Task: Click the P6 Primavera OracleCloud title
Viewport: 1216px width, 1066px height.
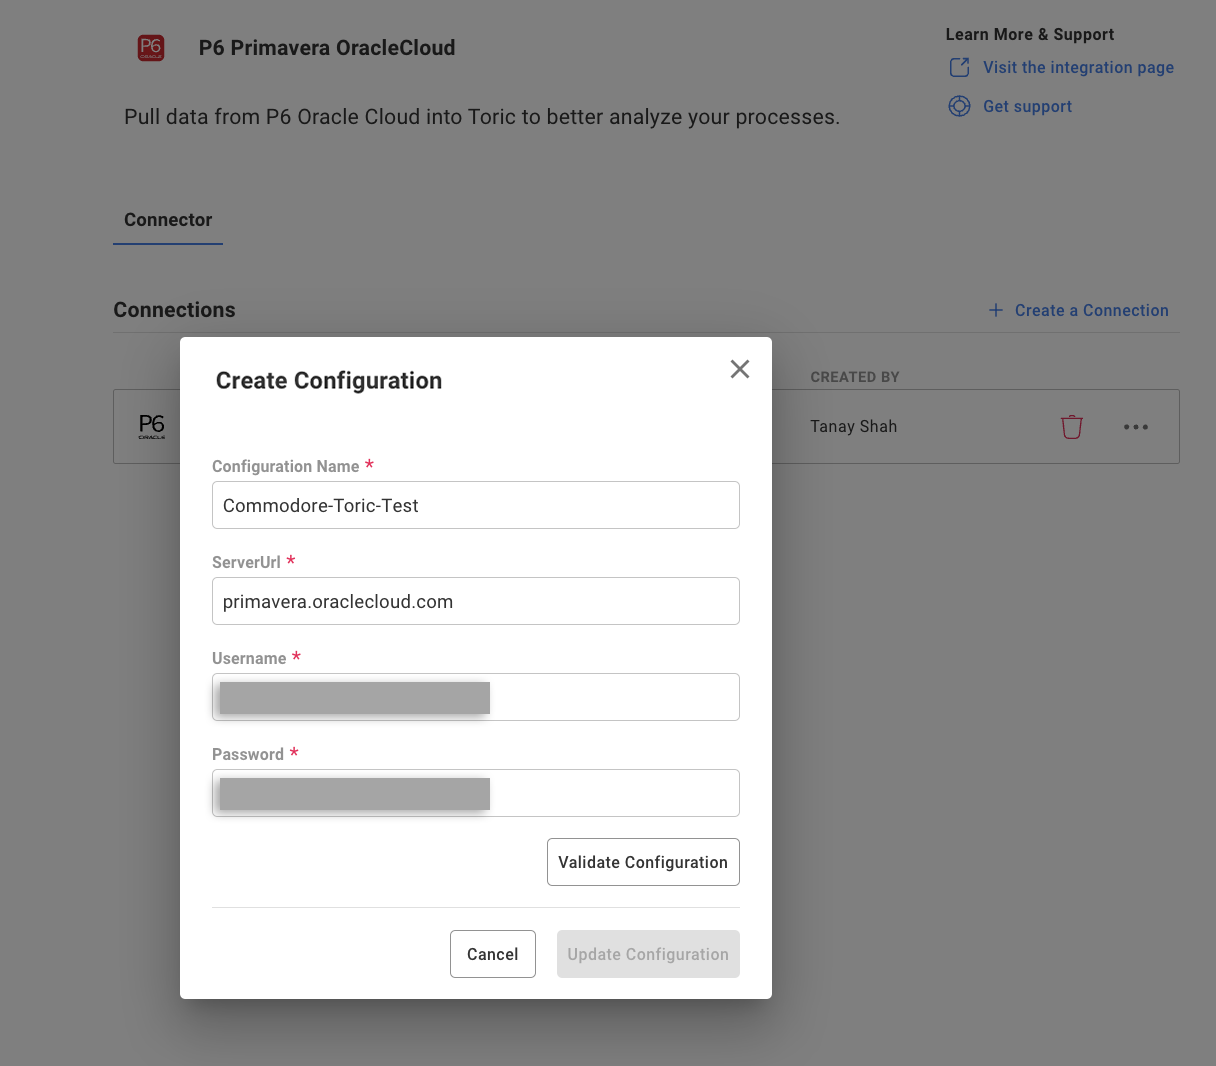Action: [327, 48]
